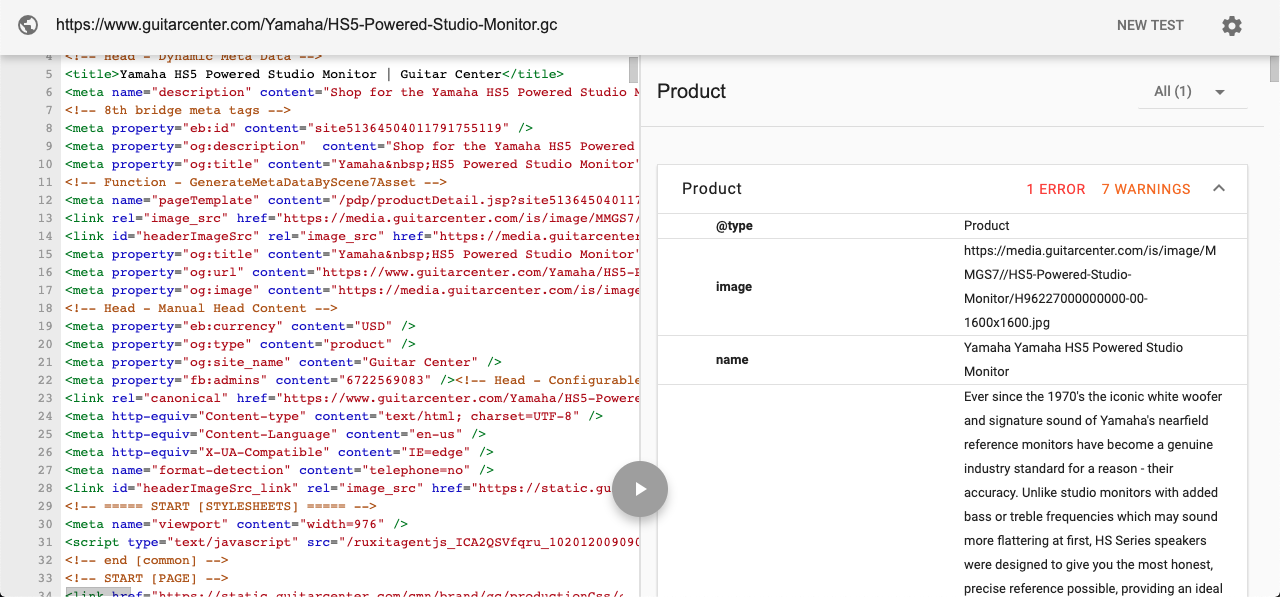Screen dimensions: 1280x597
Task: Open the All (1) filter dropdown
Action: click(1192, 91)
